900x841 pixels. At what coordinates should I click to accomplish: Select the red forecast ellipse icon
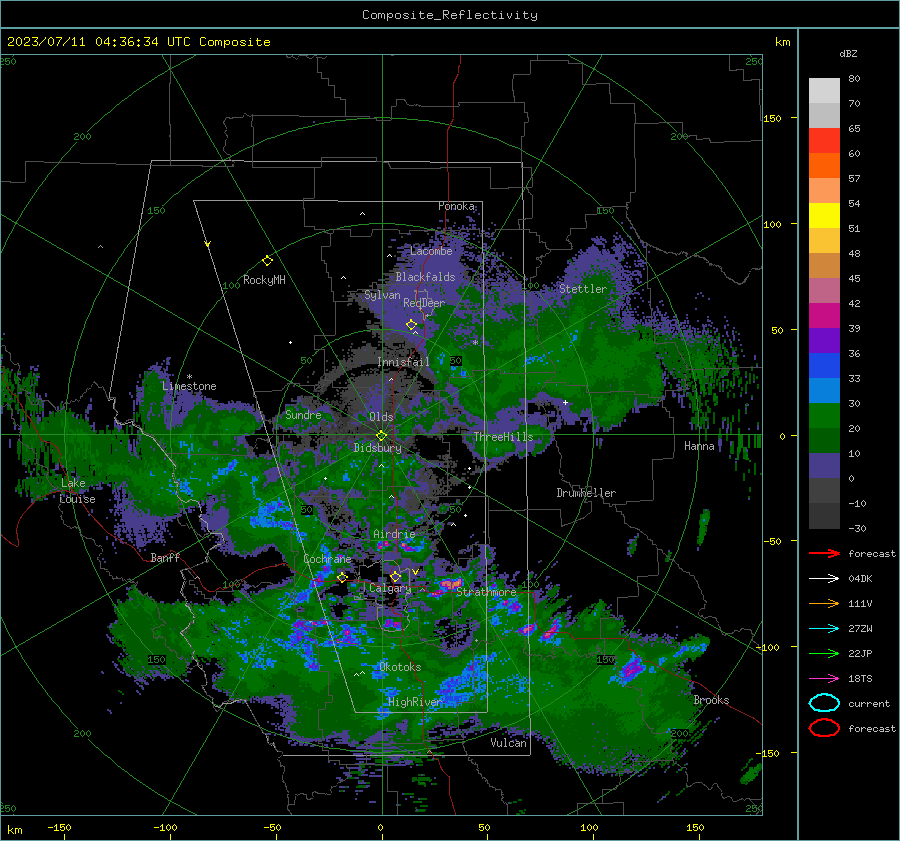pyautogui.click(x=824, y=728)
